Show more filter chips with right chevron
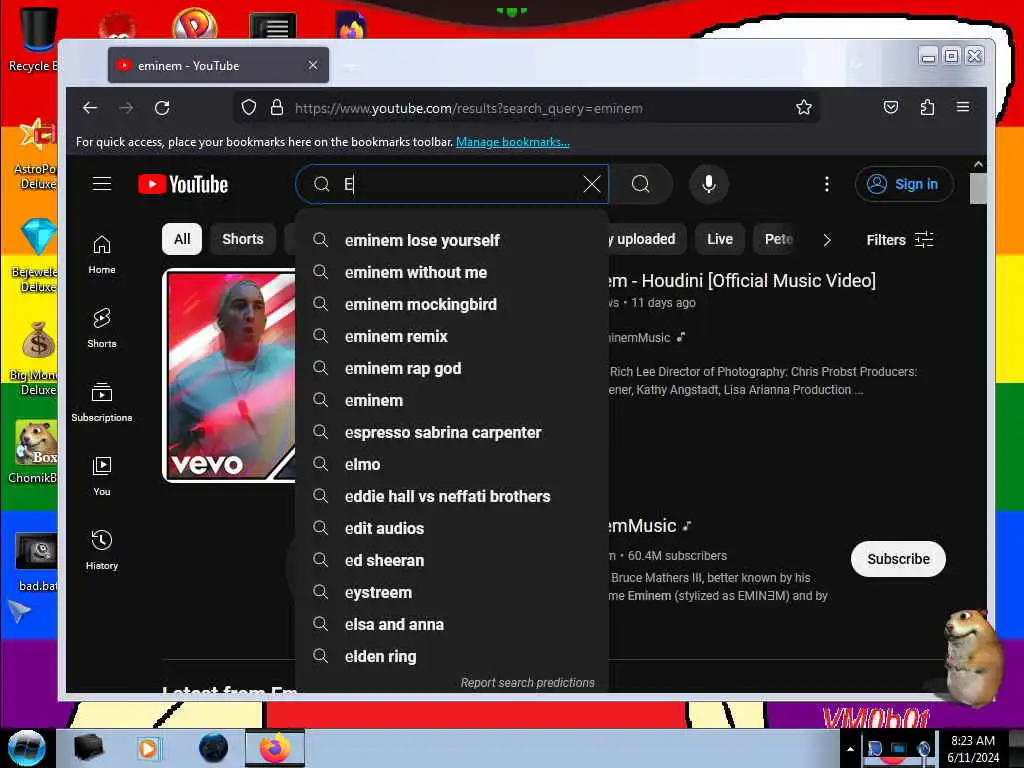Screen dimensions: 1024x768 pos(827,240)
